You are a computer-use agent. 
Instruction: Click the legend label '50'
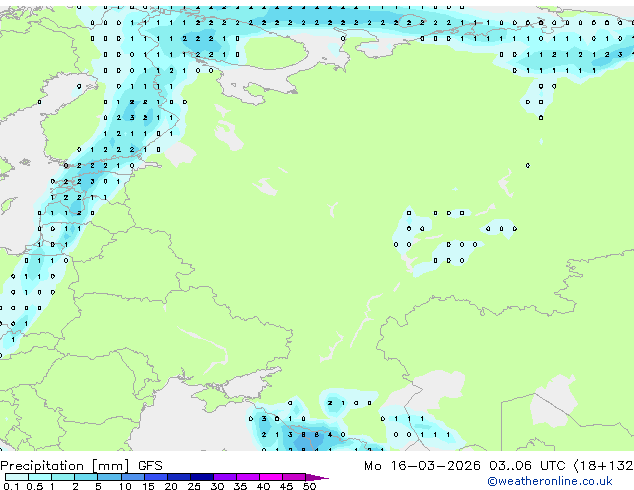tap(309, 486)
